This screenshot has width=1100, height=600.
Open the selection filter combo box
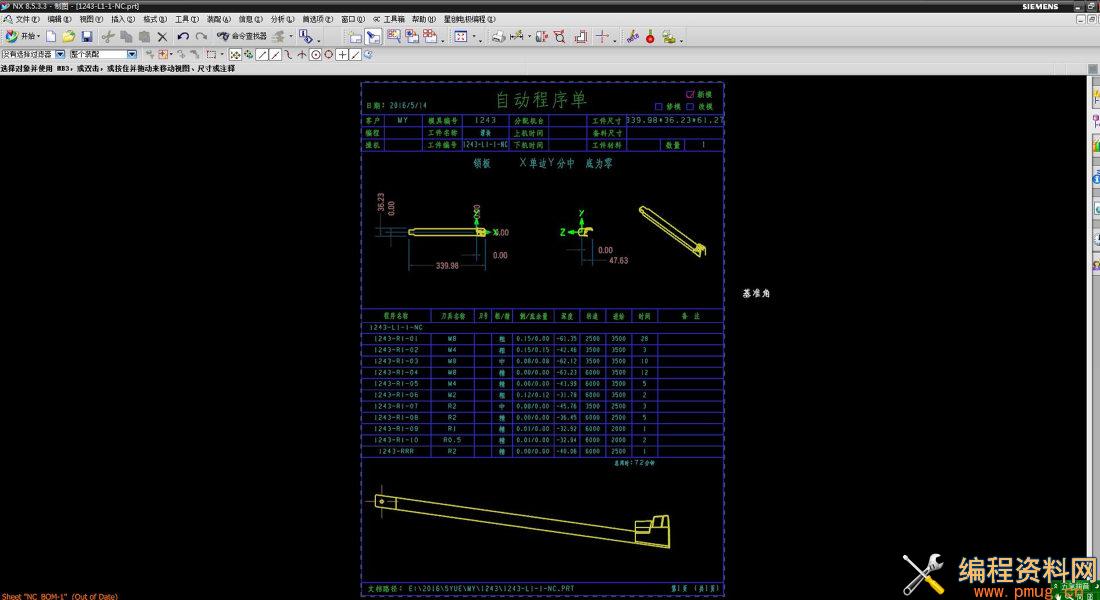point(33,54)
